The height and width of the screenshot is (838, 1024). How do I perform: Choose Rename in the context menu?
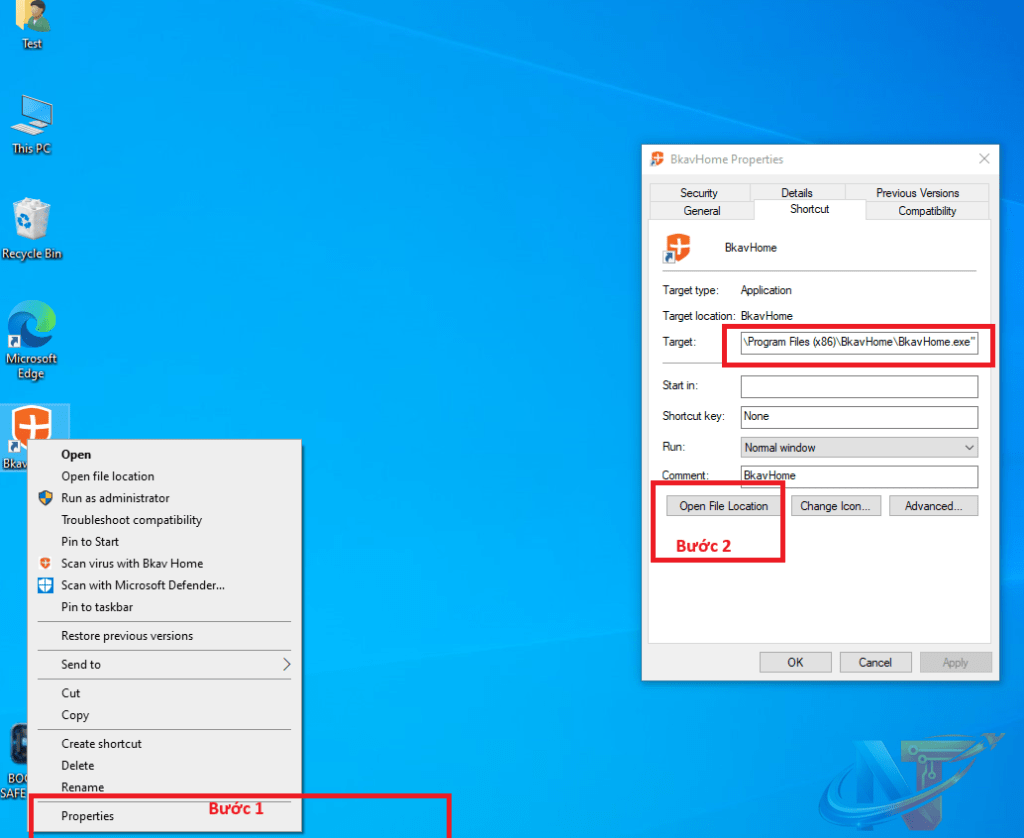165,787
